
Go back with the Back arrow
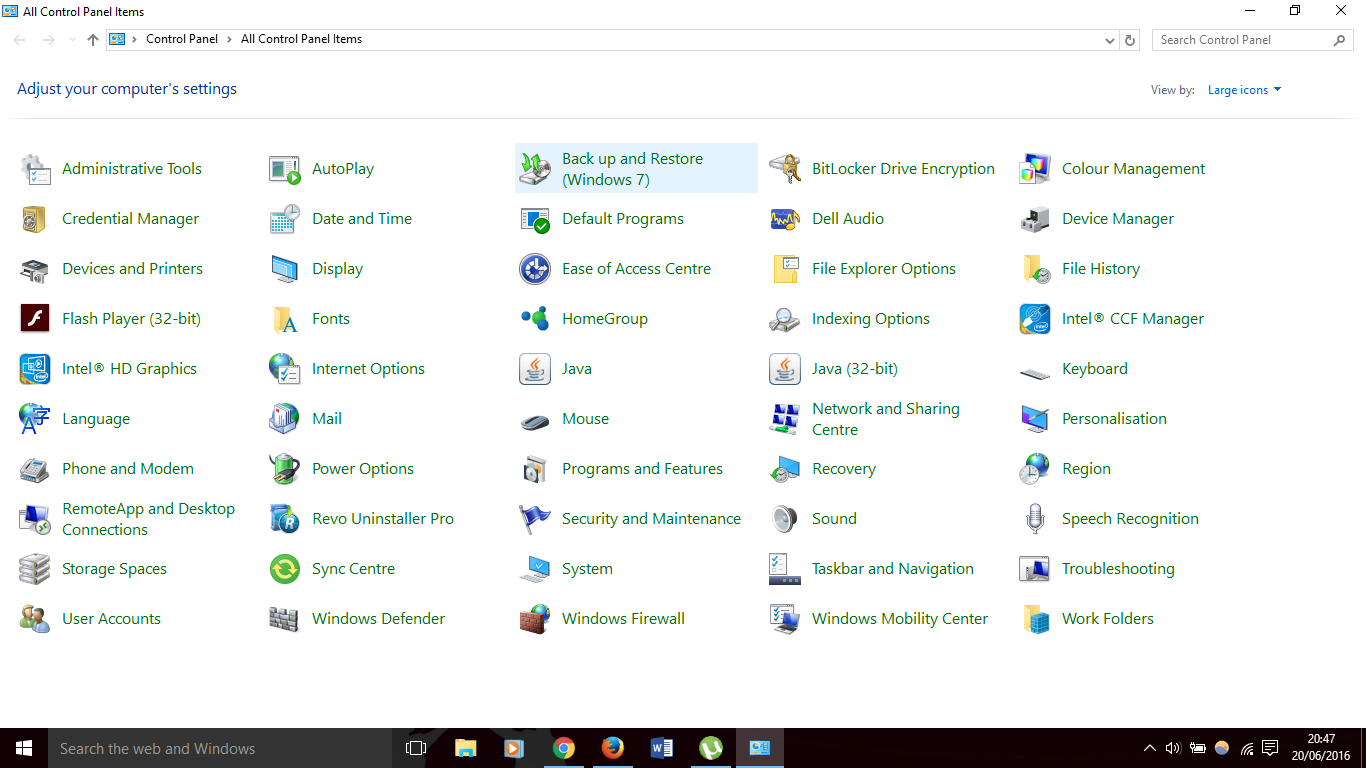[20, 40]
